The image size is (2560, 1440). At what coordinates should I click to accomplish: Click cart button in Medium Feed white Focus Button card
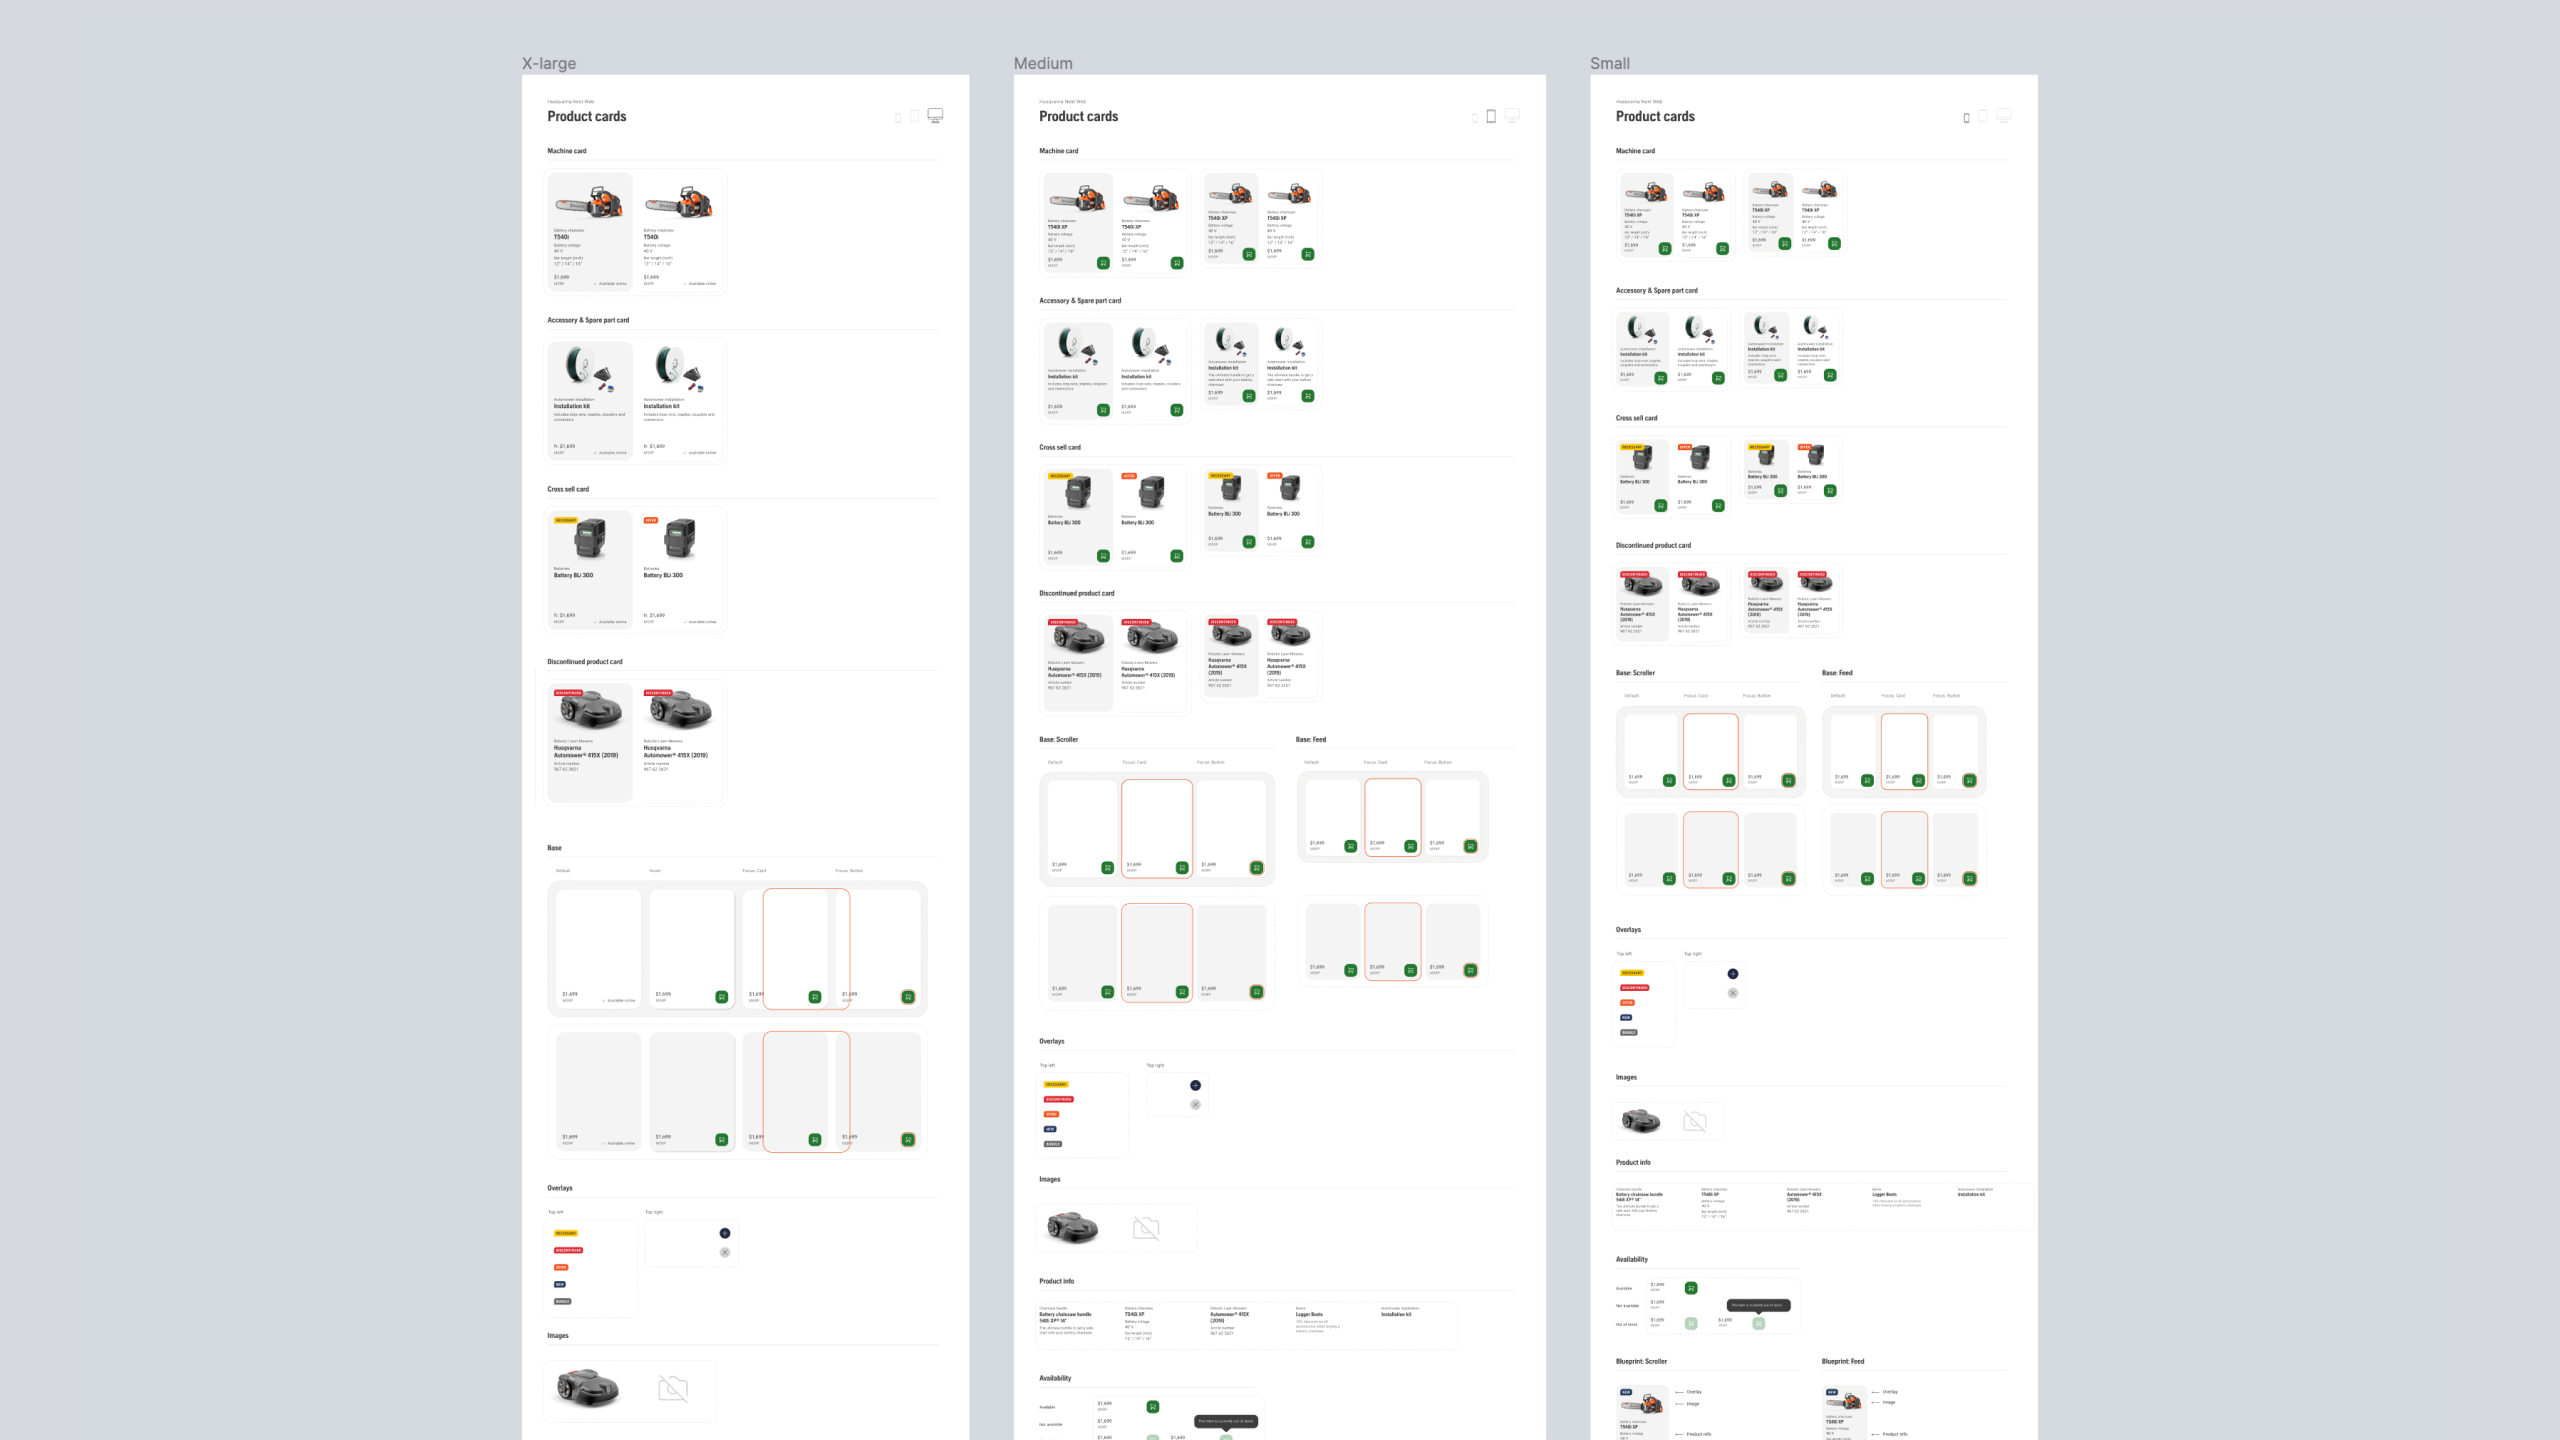click(1470, 846)
